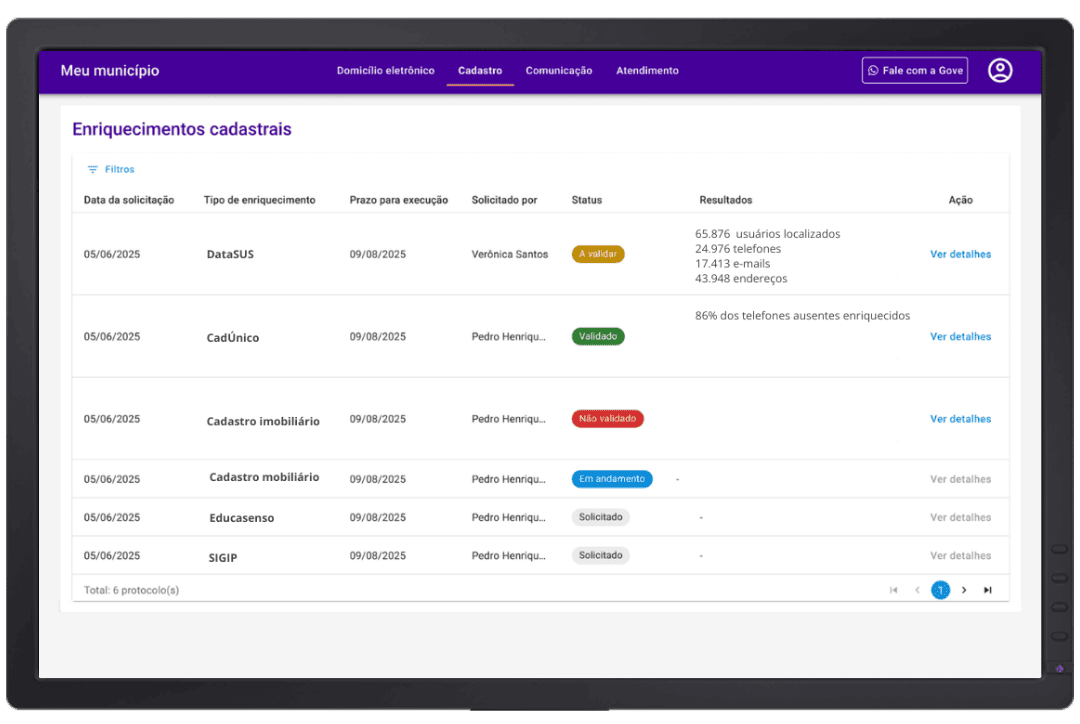Switch to Comunicação tab

click(x=559, y=70)
